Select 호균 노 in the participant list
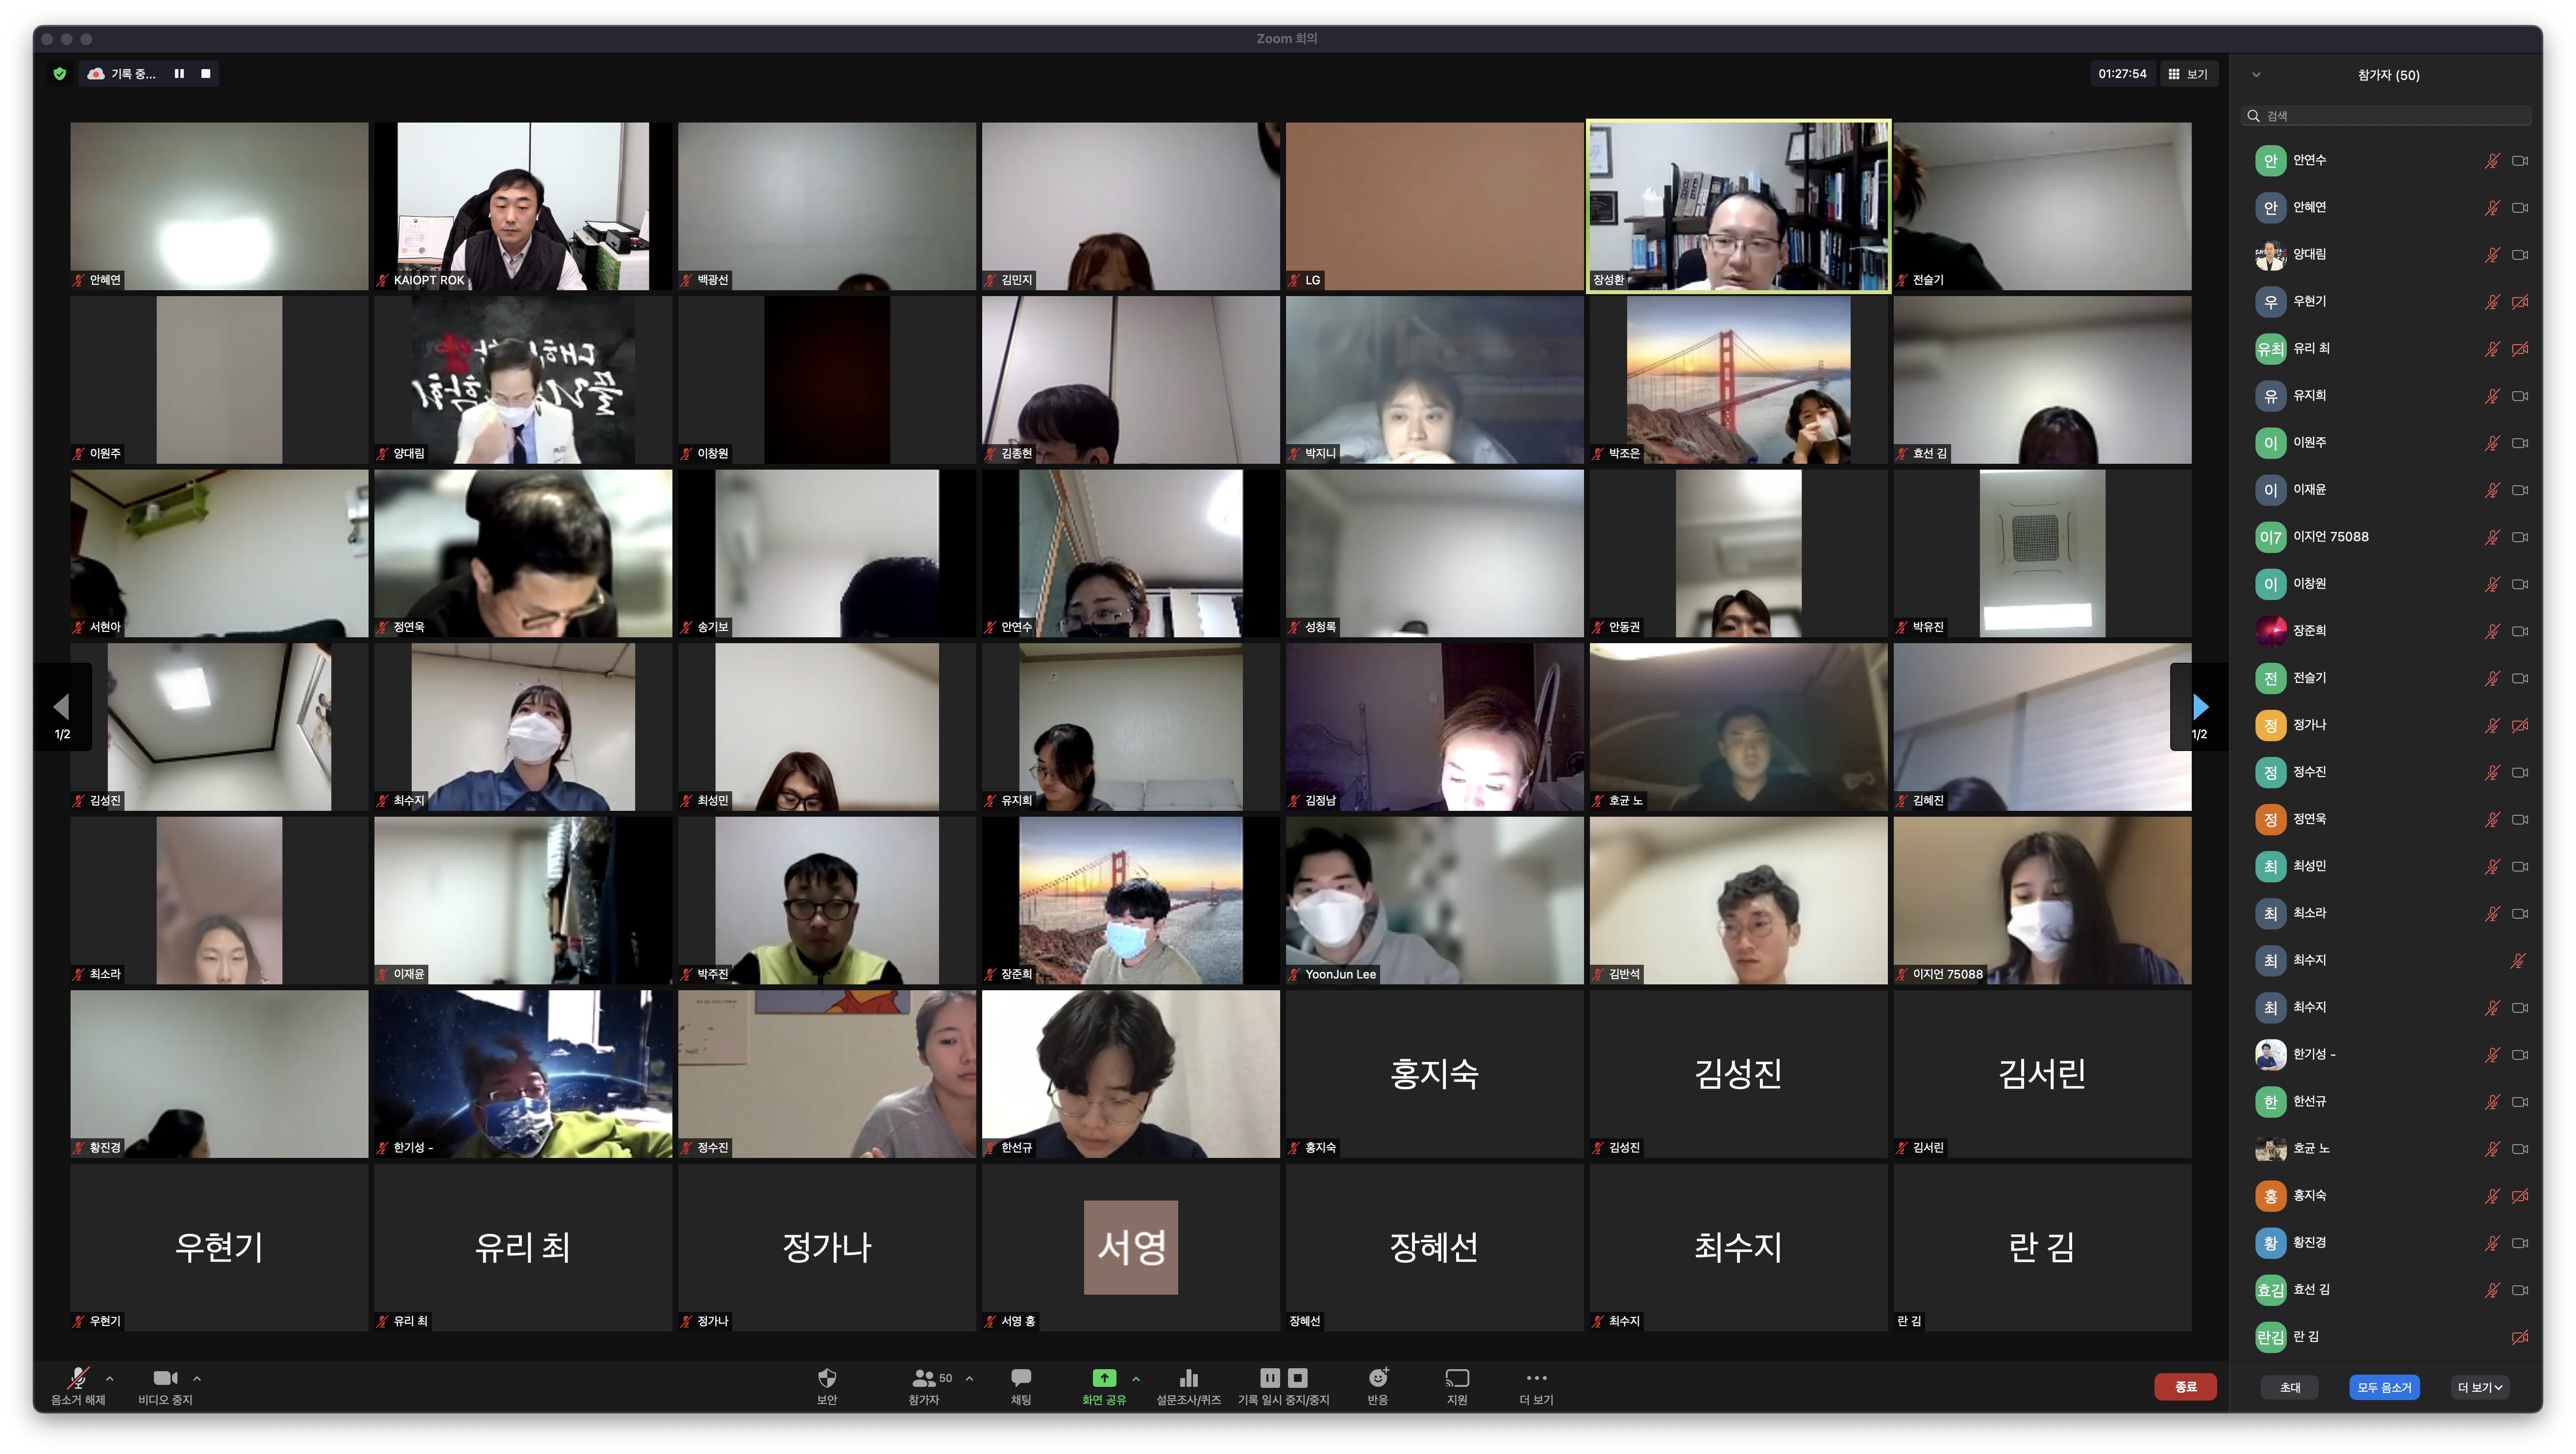Viewport: 2576px width, 1454px height. tap(2386, 1148)
